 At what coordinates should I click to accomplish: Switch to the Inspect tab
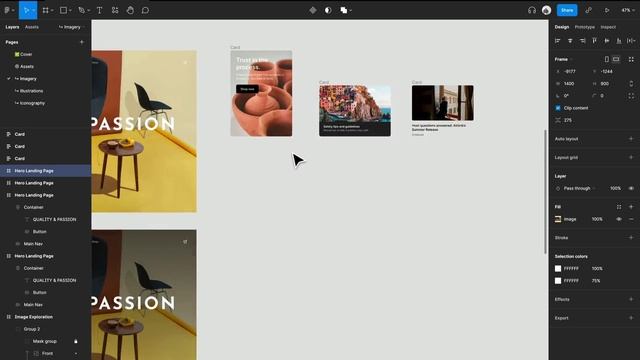point(608,27)
